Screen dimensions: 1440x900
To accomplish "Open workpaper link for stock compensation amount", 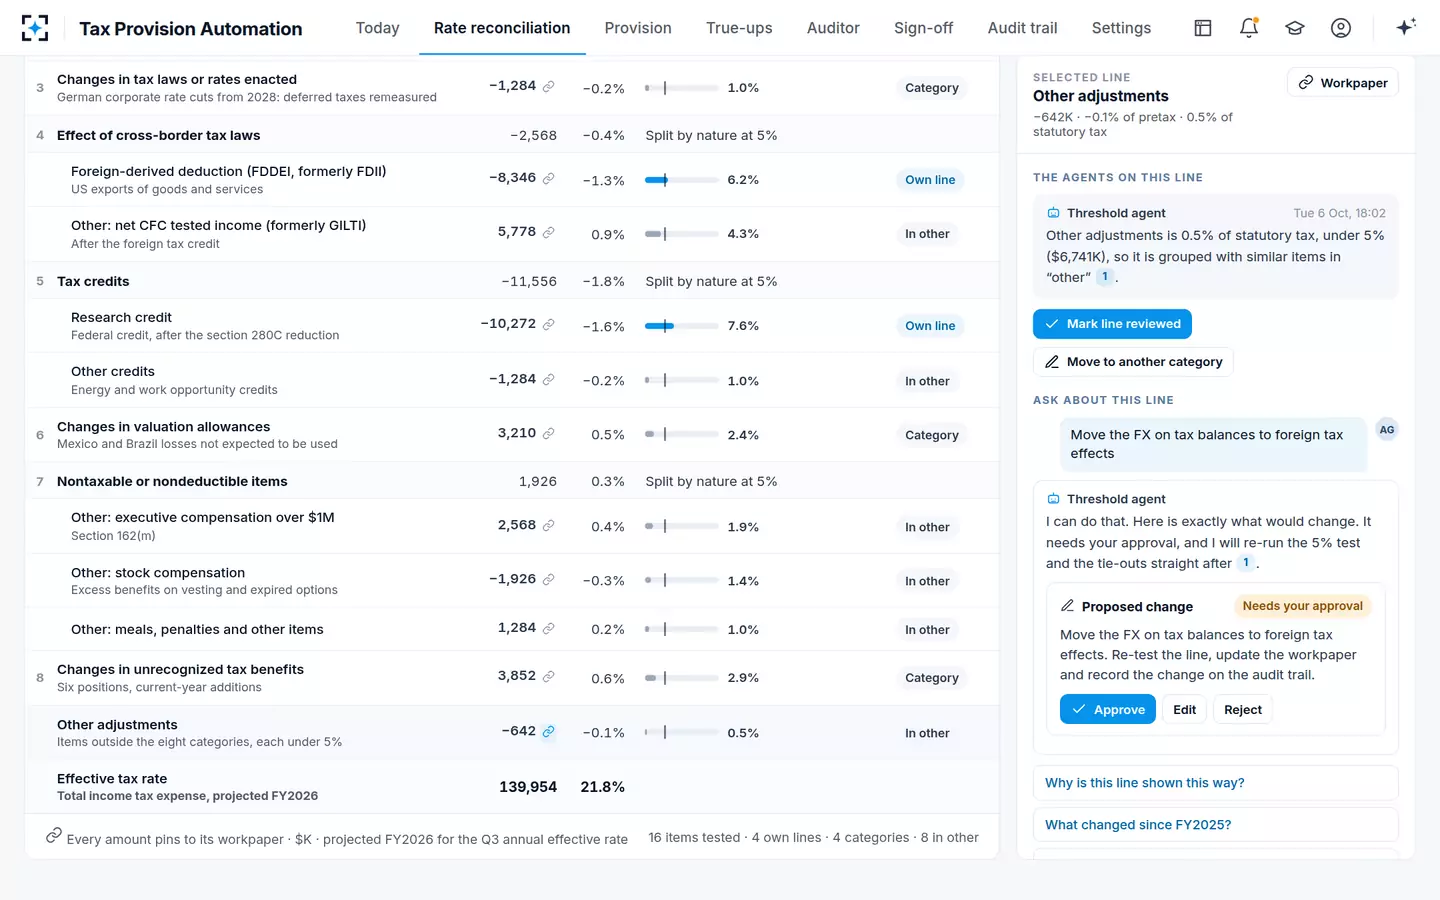I will (x=548, y=579).
